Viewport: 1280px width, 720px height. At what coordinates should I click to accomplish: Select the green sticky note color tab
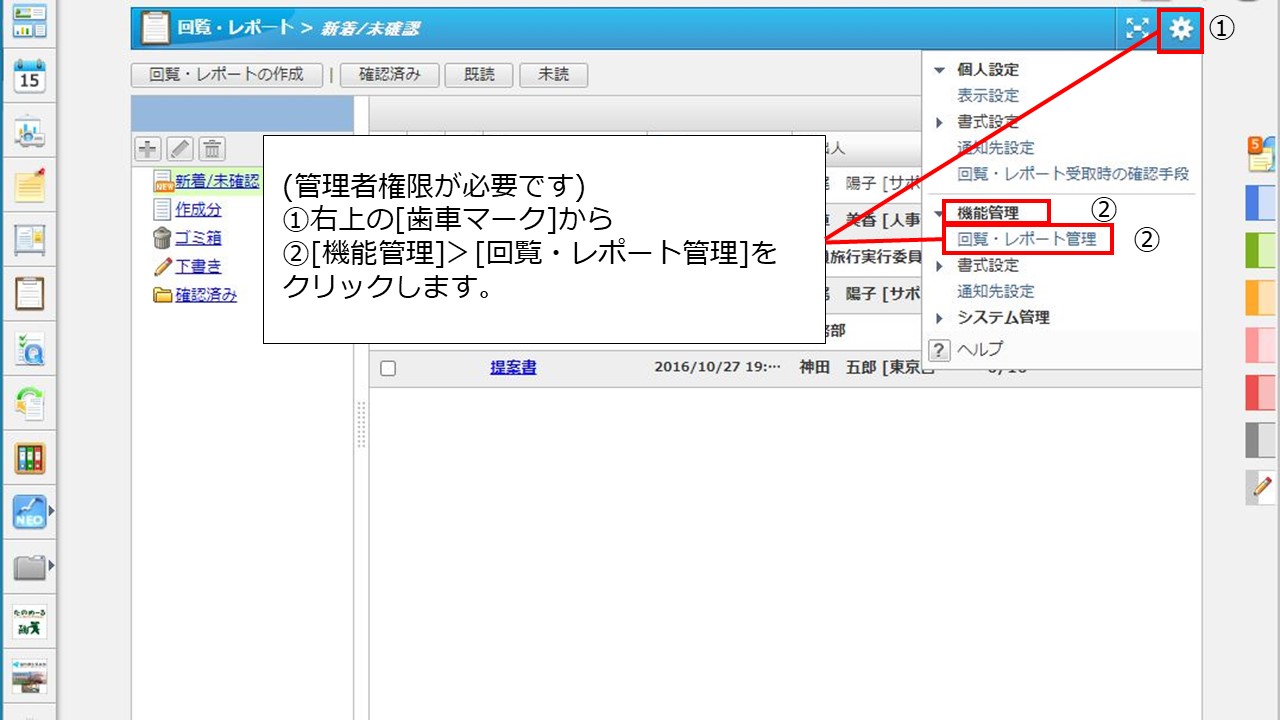coord(1261,250)
